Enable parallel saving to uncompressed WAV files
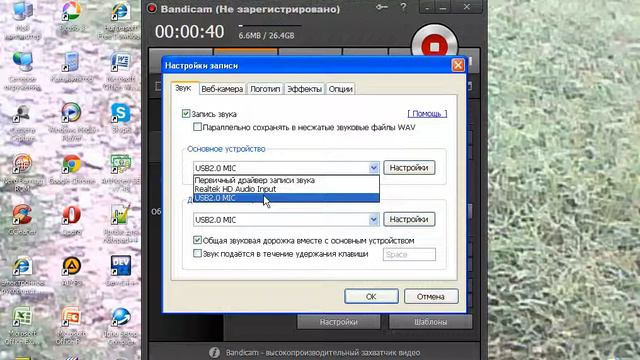This screenshot has height=360, width=640. click(x=197, y=127)
